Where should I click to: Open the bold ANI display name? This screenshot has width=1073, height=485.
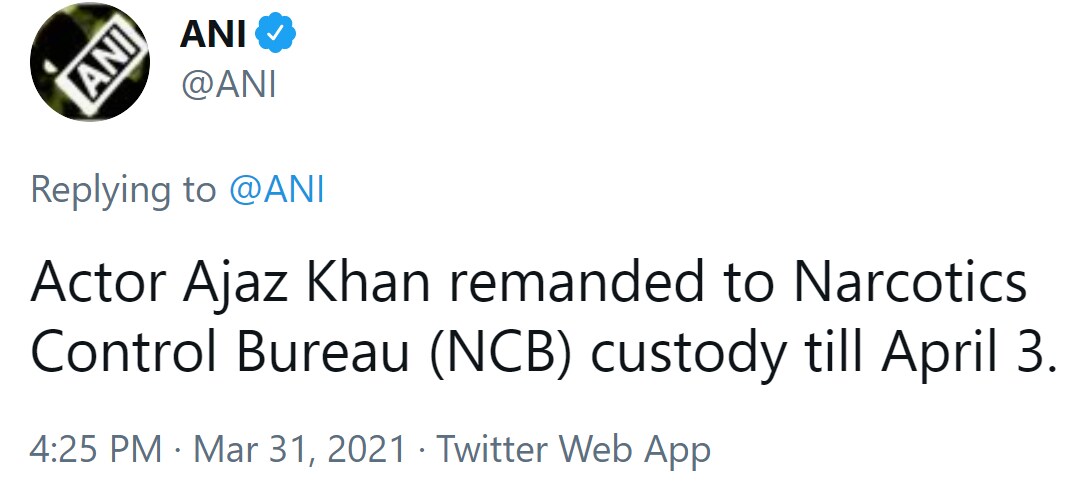coord(213,34)
